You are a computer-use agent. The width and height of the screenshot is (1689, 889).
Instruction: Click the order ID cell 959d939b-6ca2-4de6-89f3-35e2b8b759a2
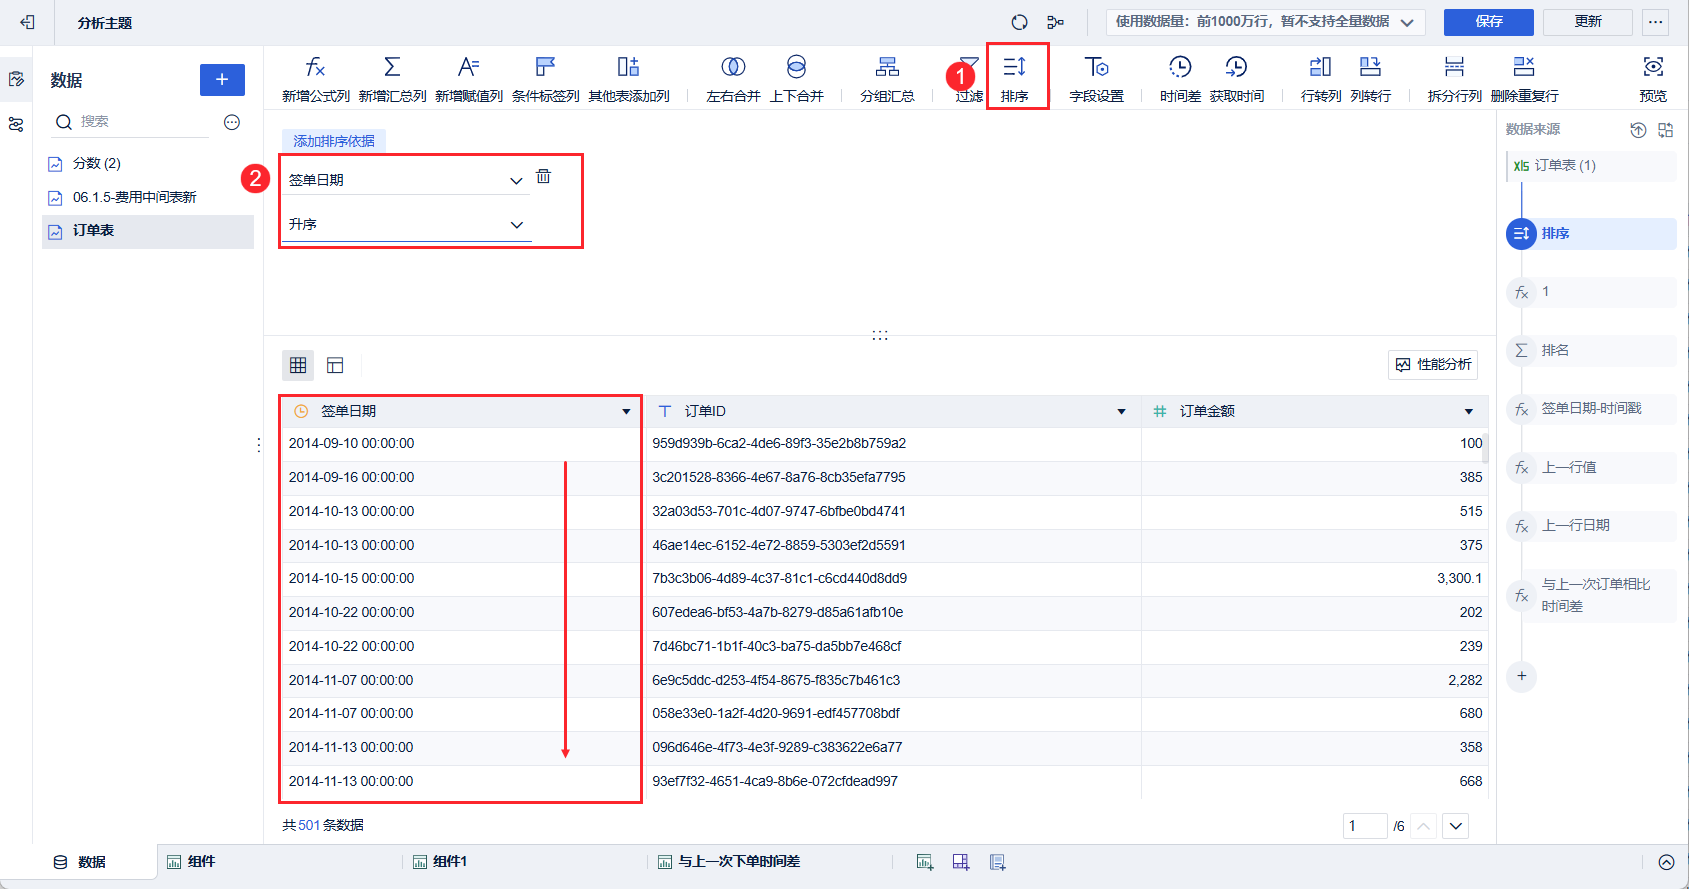(893, 444)
